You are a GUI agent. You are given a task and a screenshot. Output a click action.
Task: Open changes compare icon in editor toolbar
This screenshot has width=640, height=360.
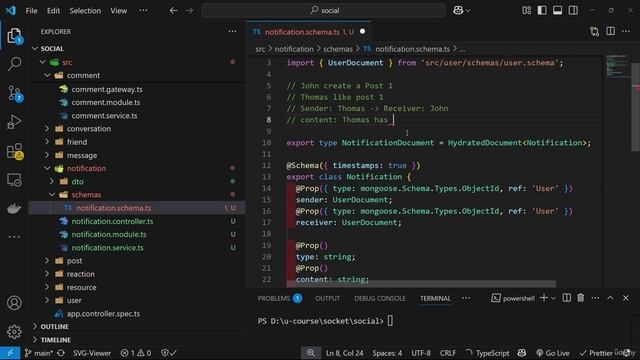pyautogui.click(x=595, y=31)
